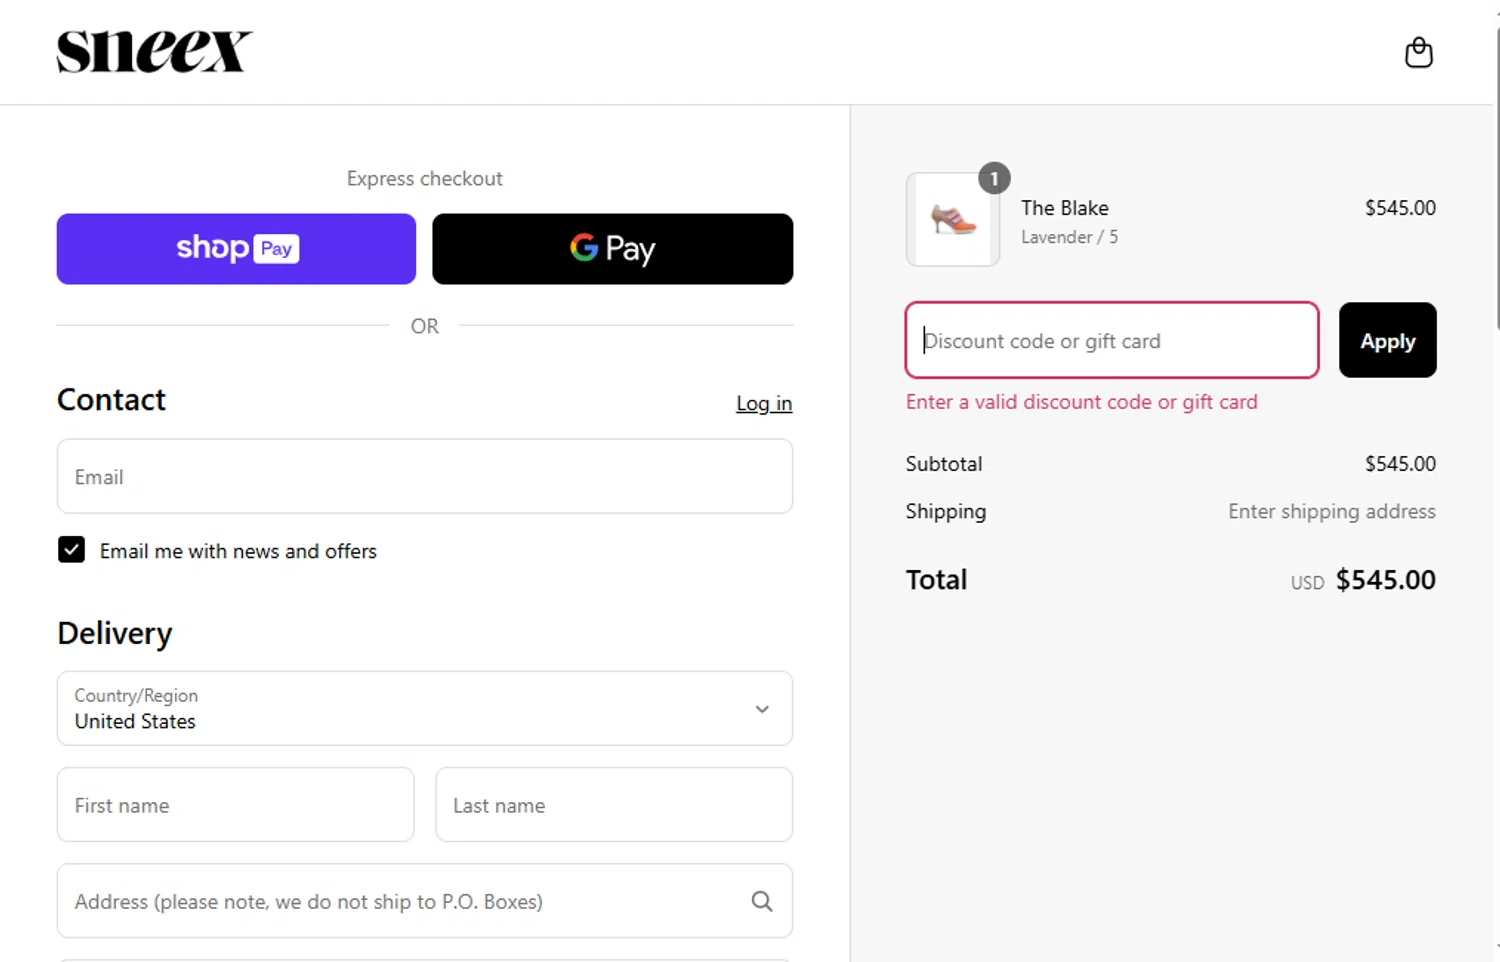1500x962 pixels.
Task: Click the 'USD' currency label
Action: (x=1307, y=583)
